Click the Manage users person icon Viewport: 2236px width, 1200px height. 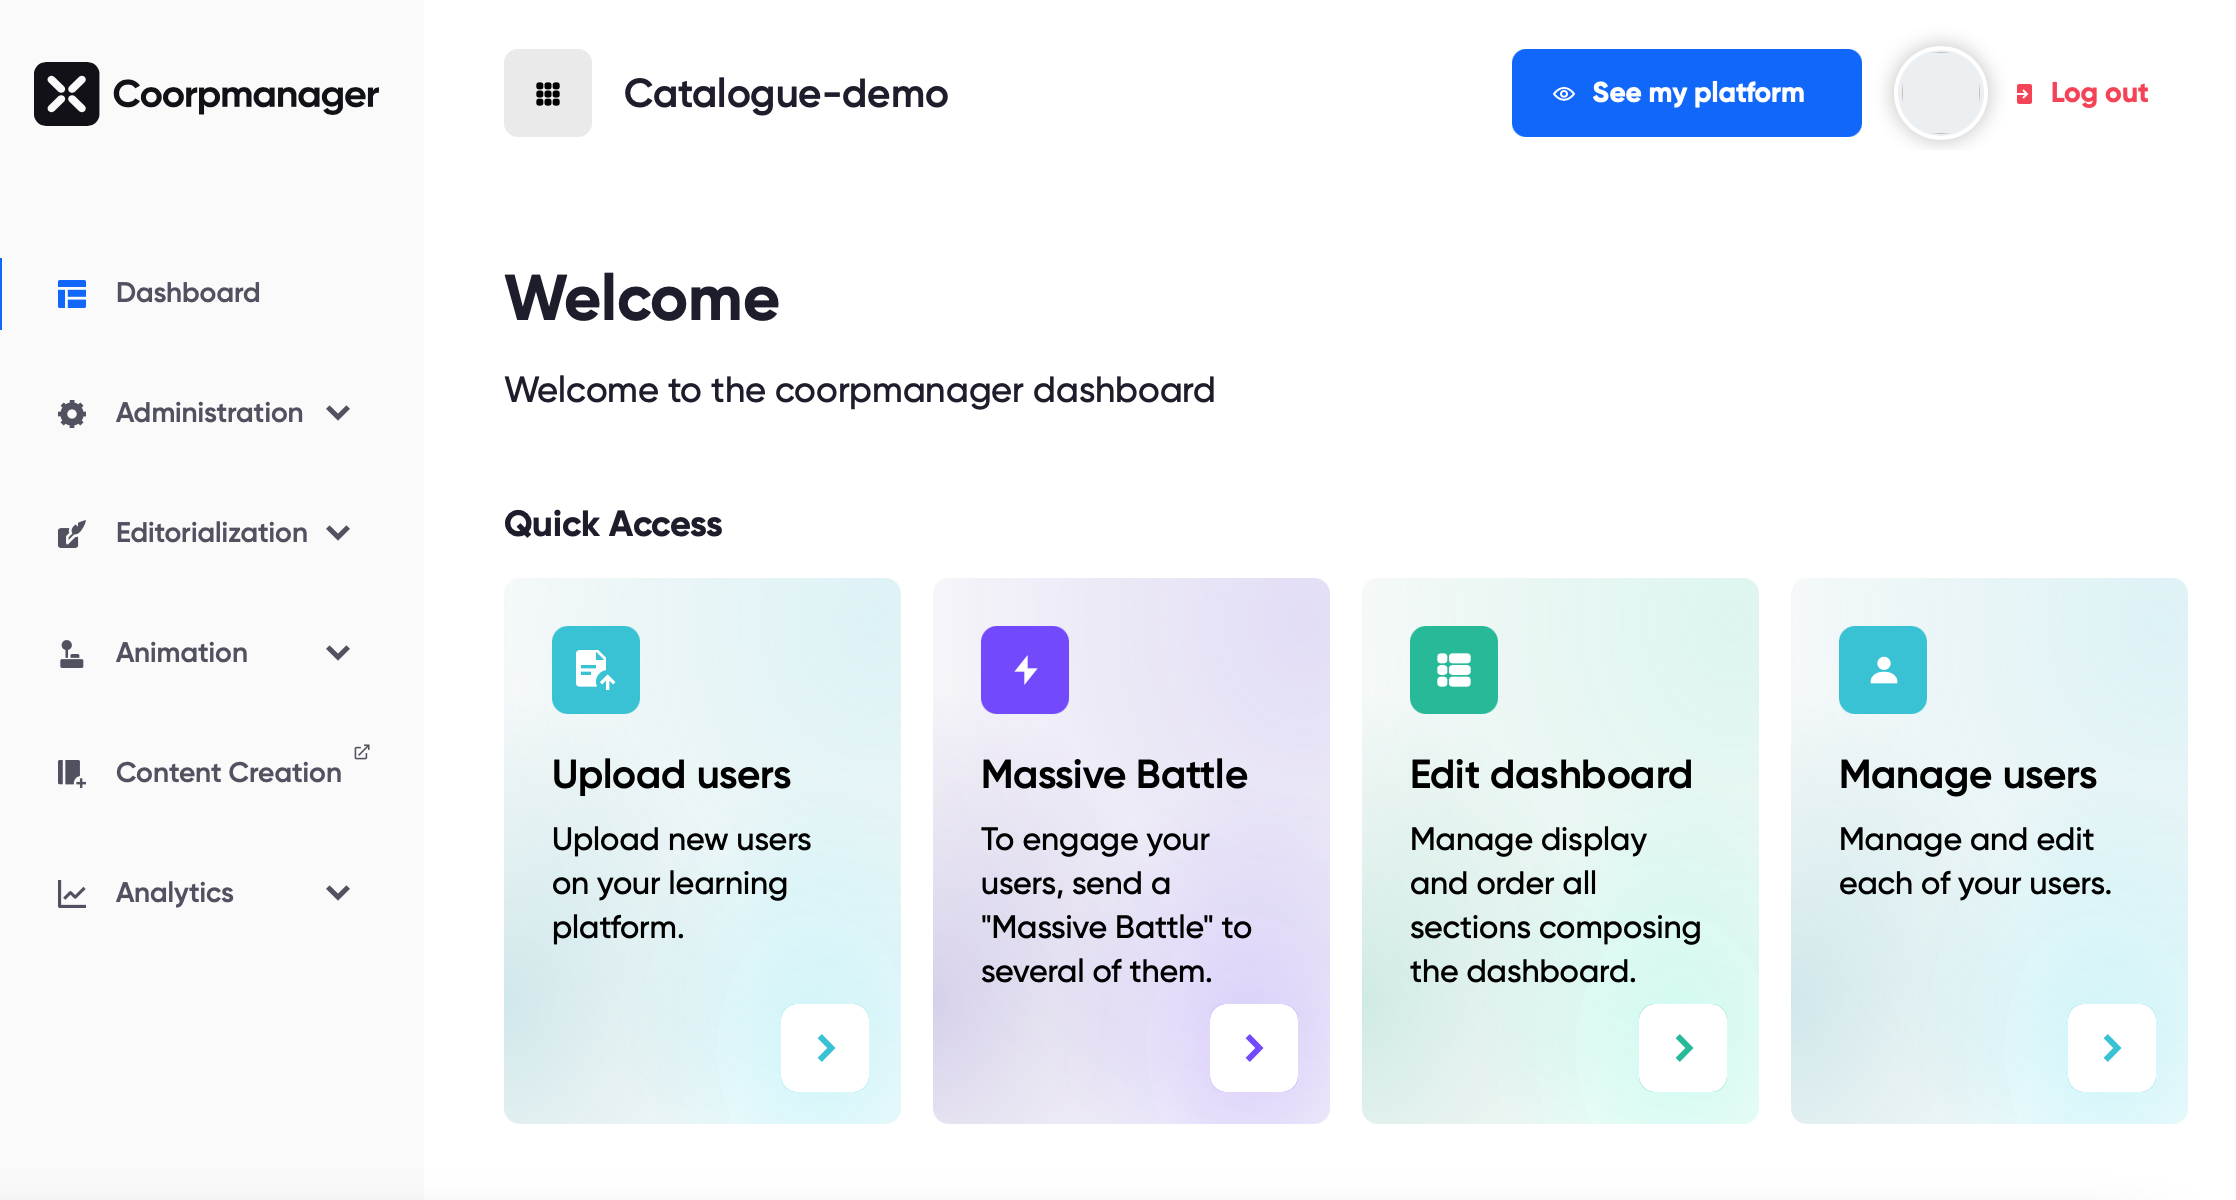pyautogui.click(x=1883, y=670)
